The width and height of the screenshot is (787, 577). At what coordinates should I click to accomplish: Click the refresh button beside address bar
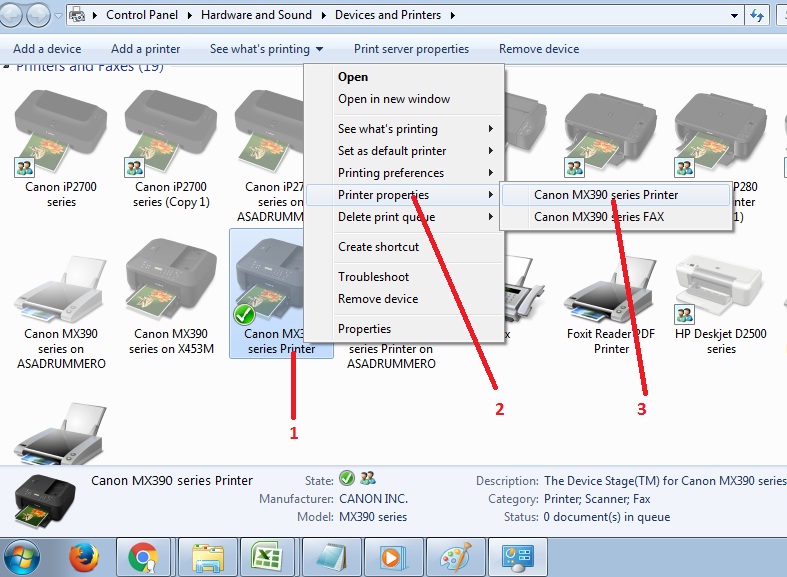pos(757,15)
